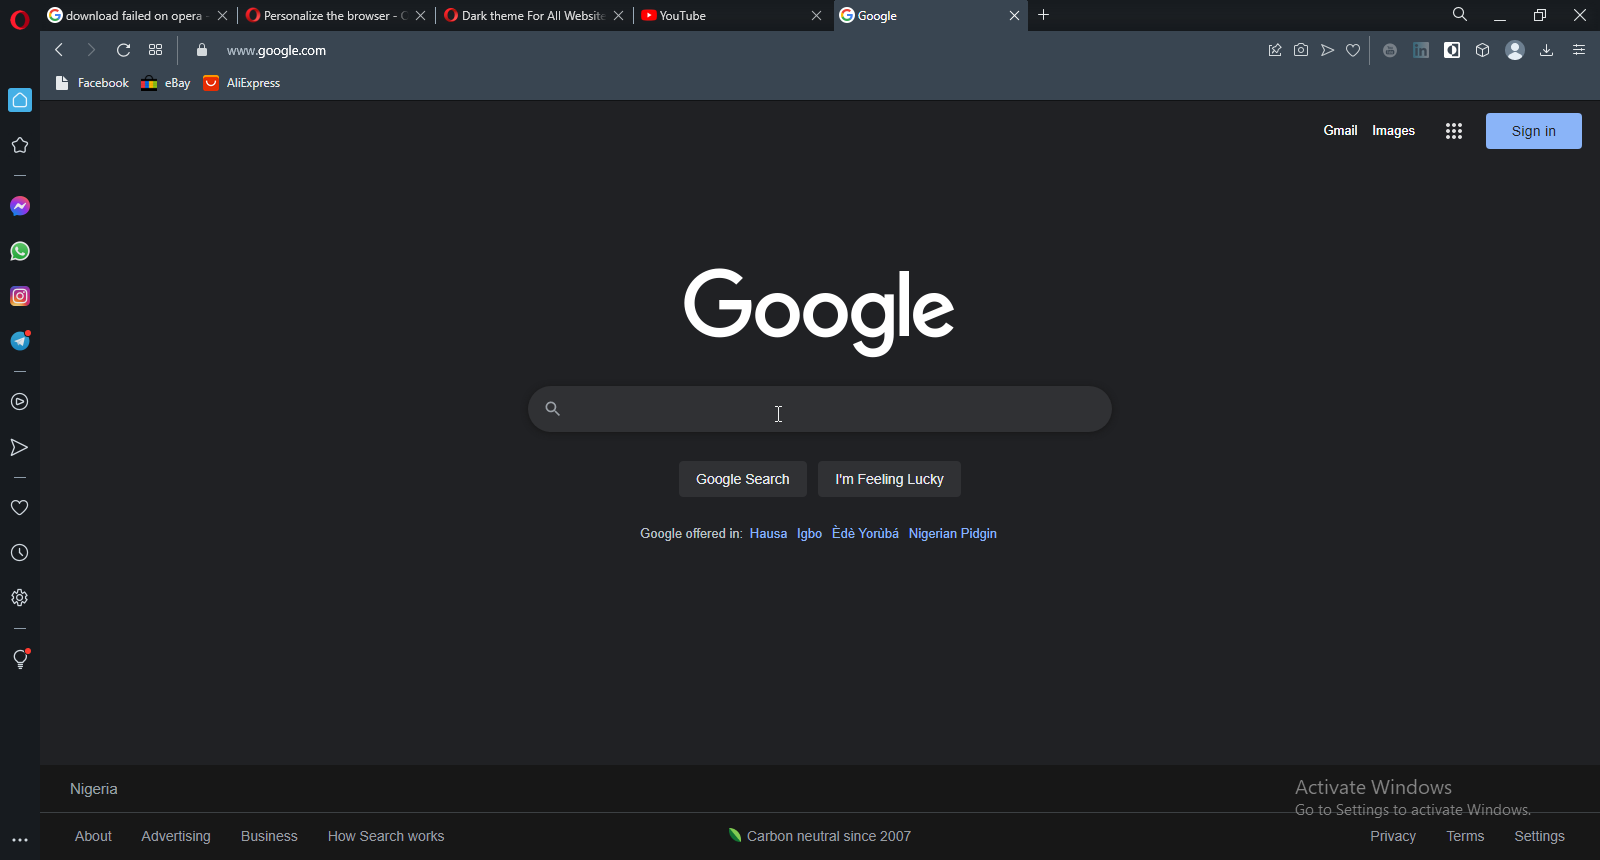Screen dimensions: 1600x860
Task: Switch Google to Èdè Yorùbá
Action: tap(865, 534)
